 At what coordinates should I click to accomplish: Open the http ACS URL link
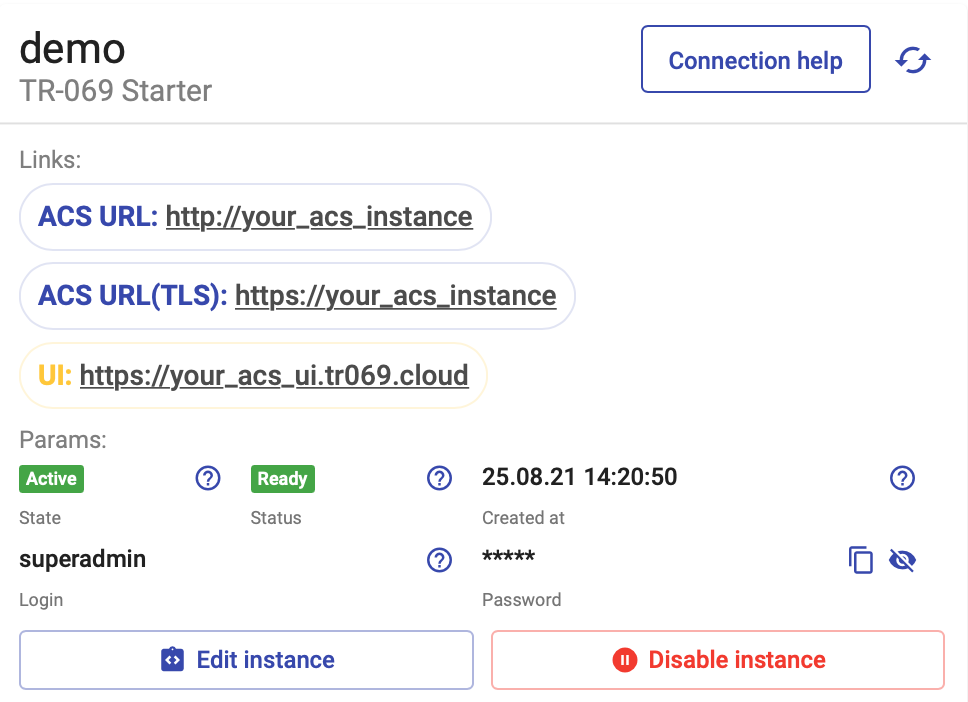click(320, 216)
